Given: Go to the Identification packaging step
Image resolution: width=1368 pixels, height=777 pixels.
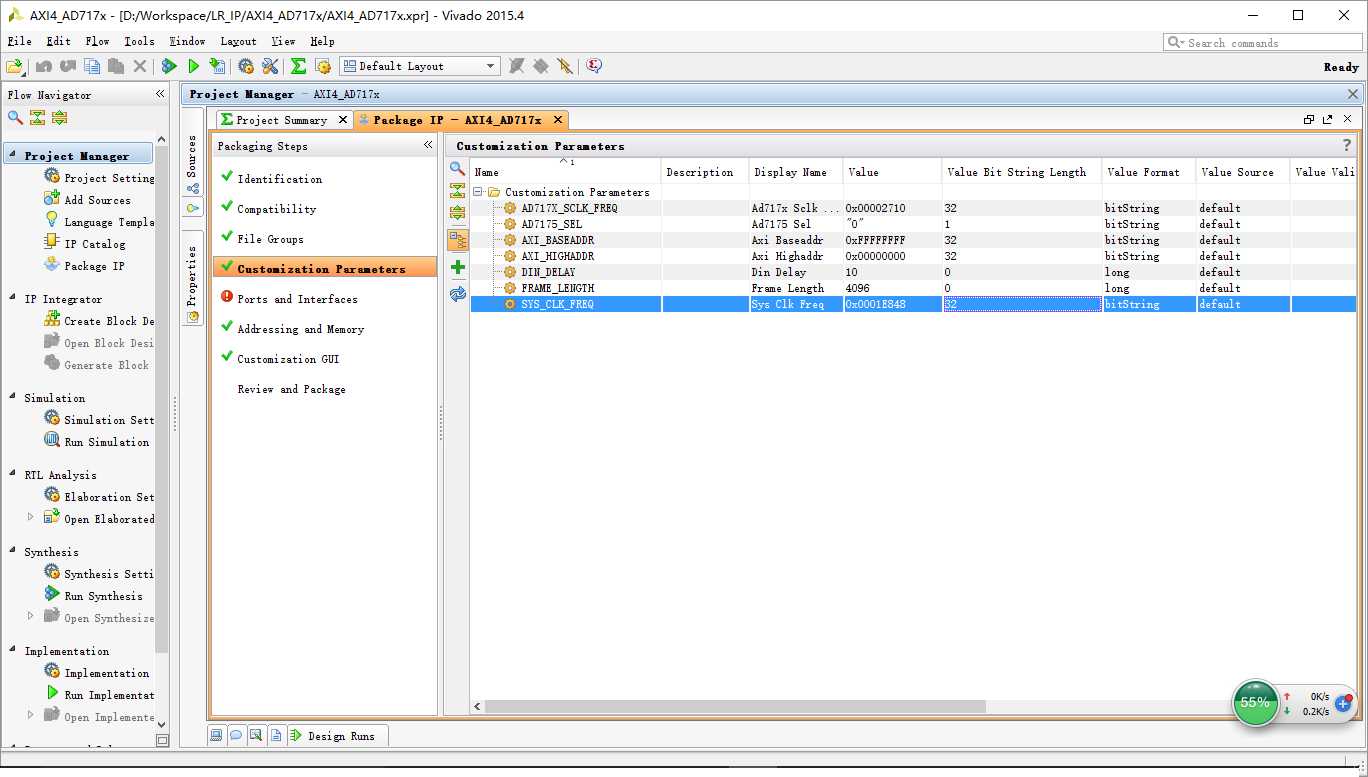Looking at the screenshot, I should tap(279, 179).
